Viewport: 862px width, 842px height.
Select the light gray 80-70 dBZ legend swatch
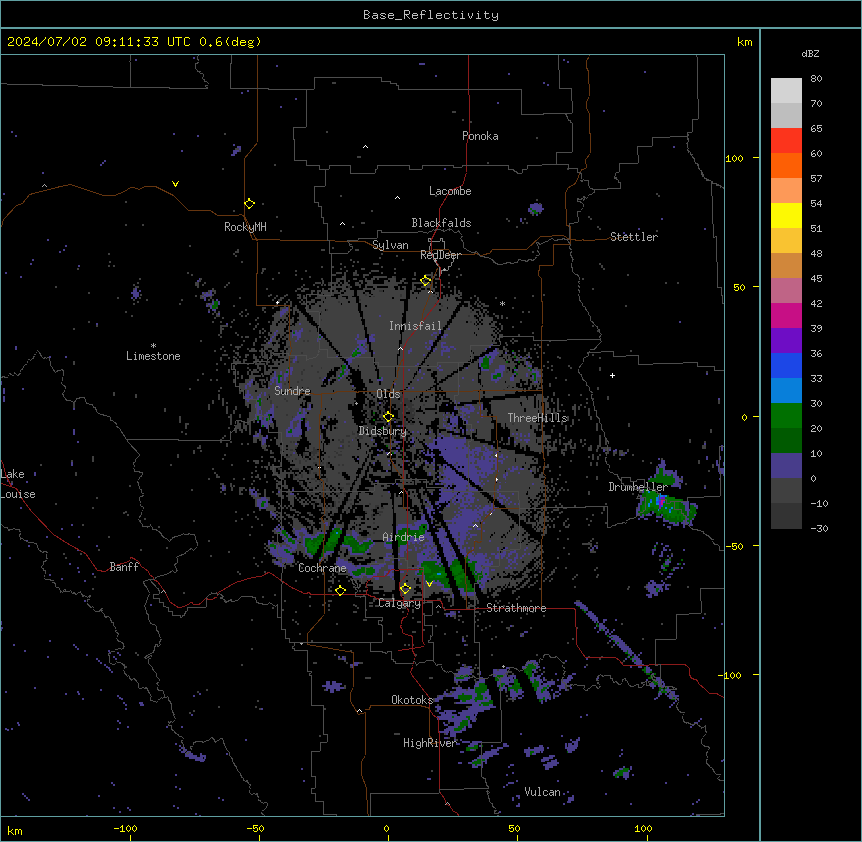click(786, 90)
